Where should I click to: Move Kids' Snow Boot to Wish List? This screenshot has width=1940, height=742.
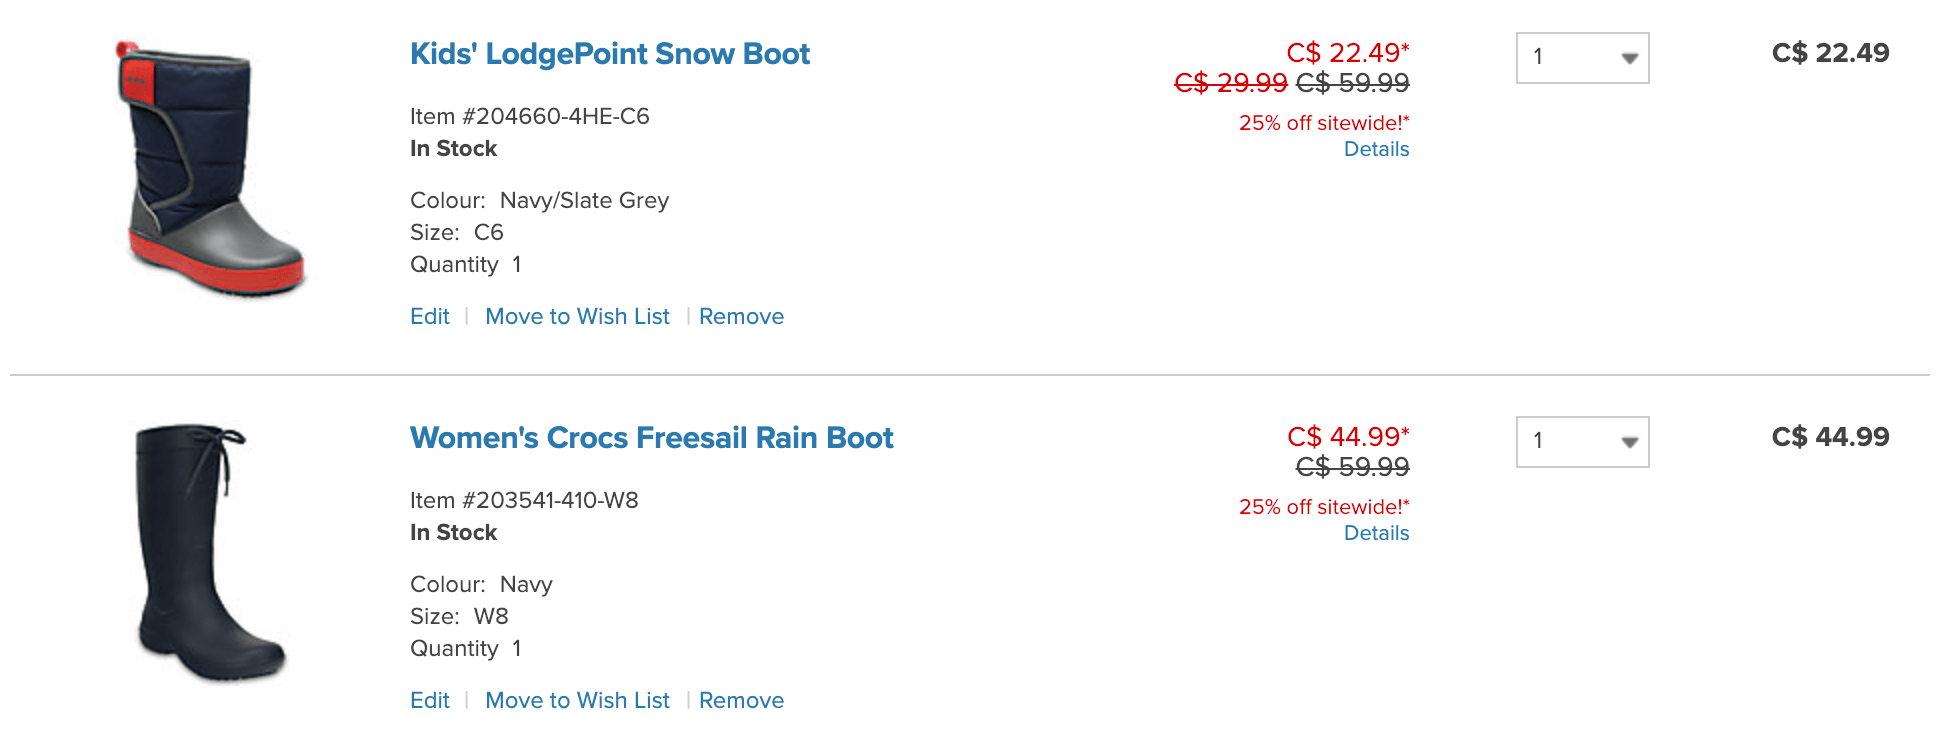(577, 316)
